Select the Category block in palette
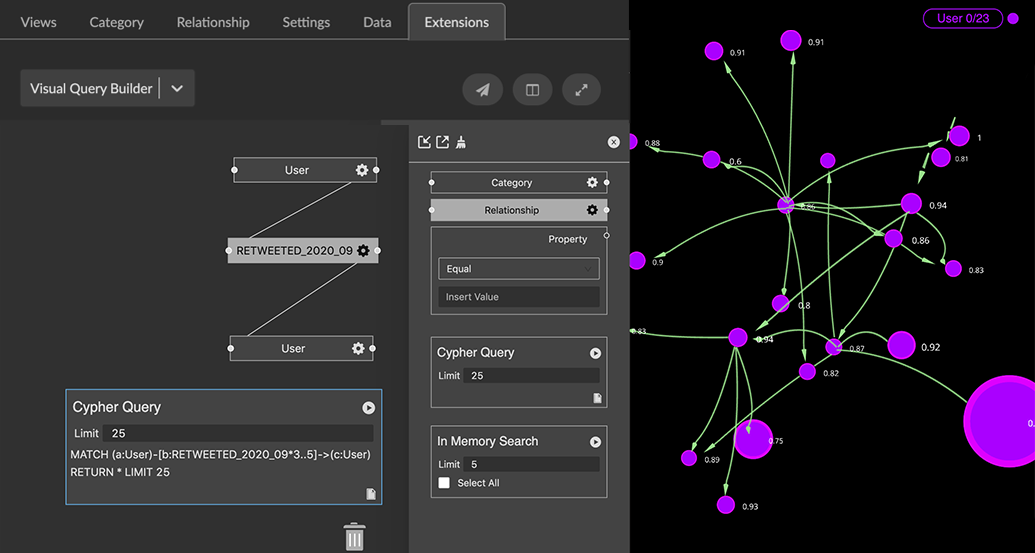Image resolution: width=1035 pixels, height=553 pixels. tap(511, 183)
